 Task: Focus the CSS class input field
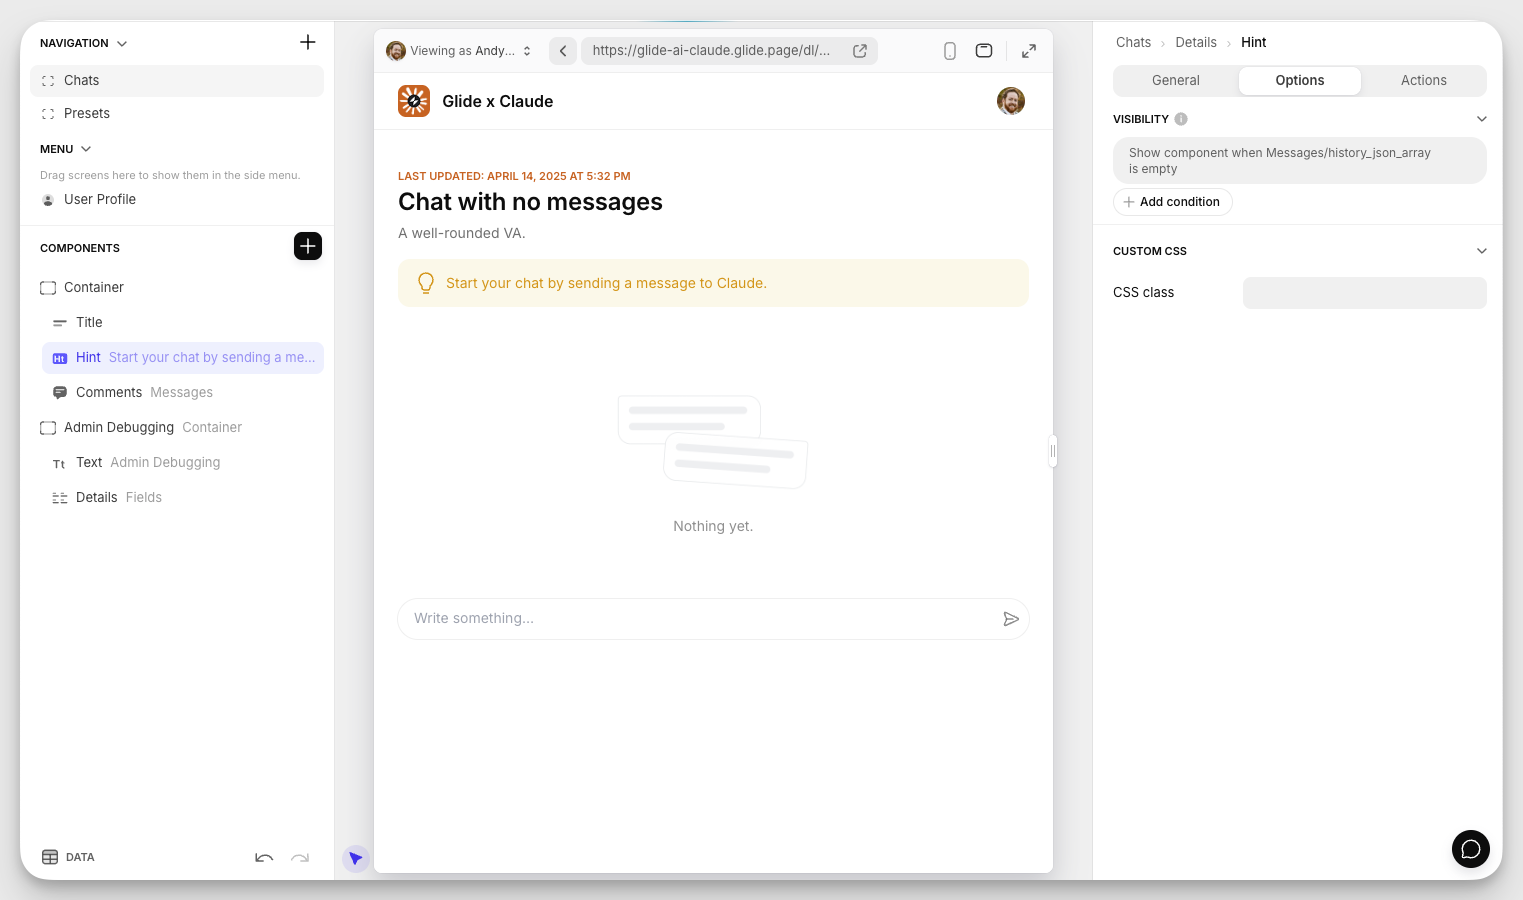[1365, 293]
